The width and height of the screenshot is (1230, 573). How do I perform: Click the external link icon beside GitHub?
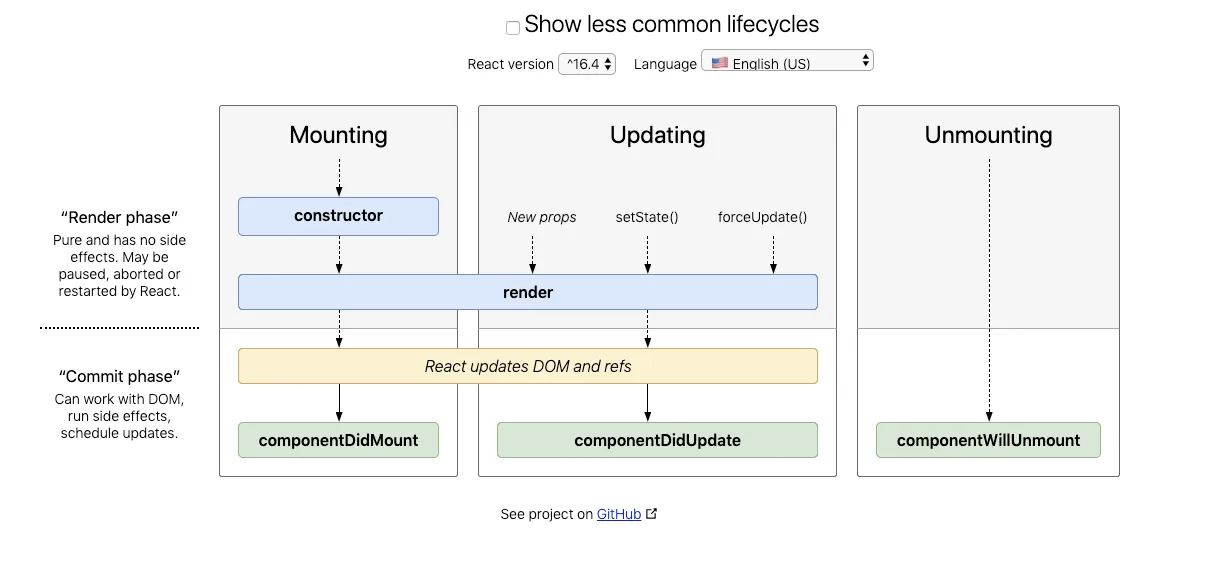652,514
